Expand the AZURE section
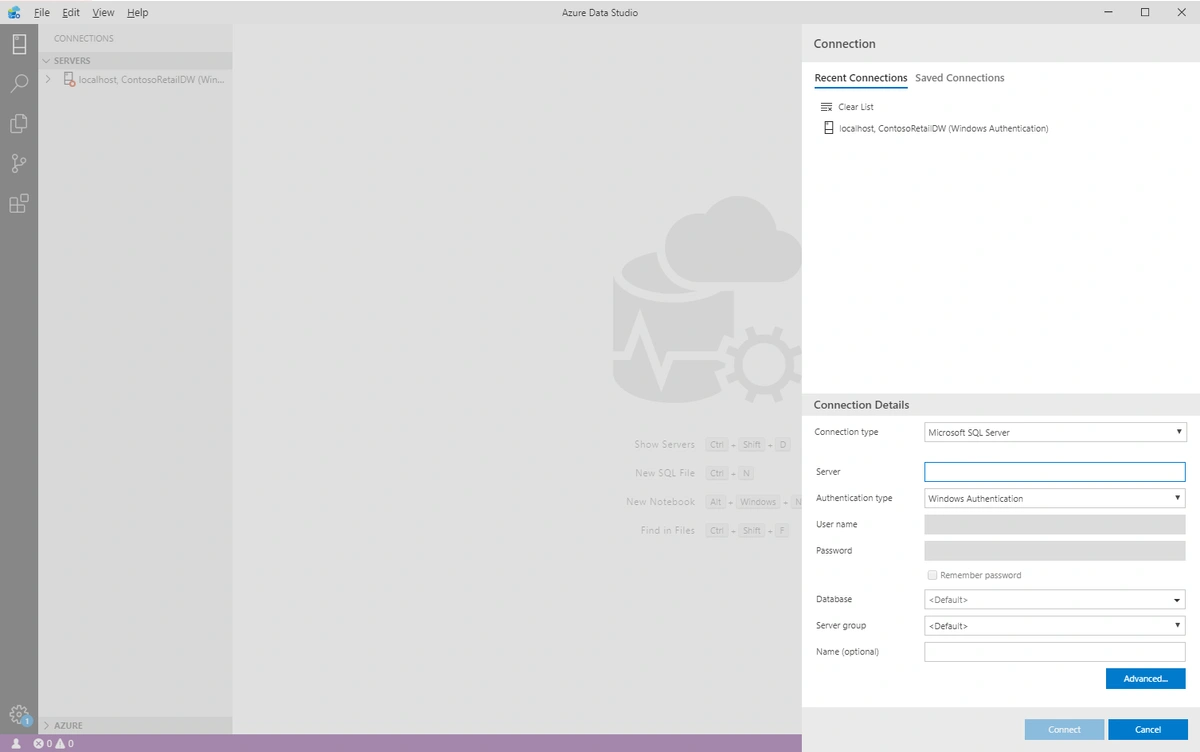The height and width of the screenshot is (752, 1200). pyautogui.click(x=46, y=725)
